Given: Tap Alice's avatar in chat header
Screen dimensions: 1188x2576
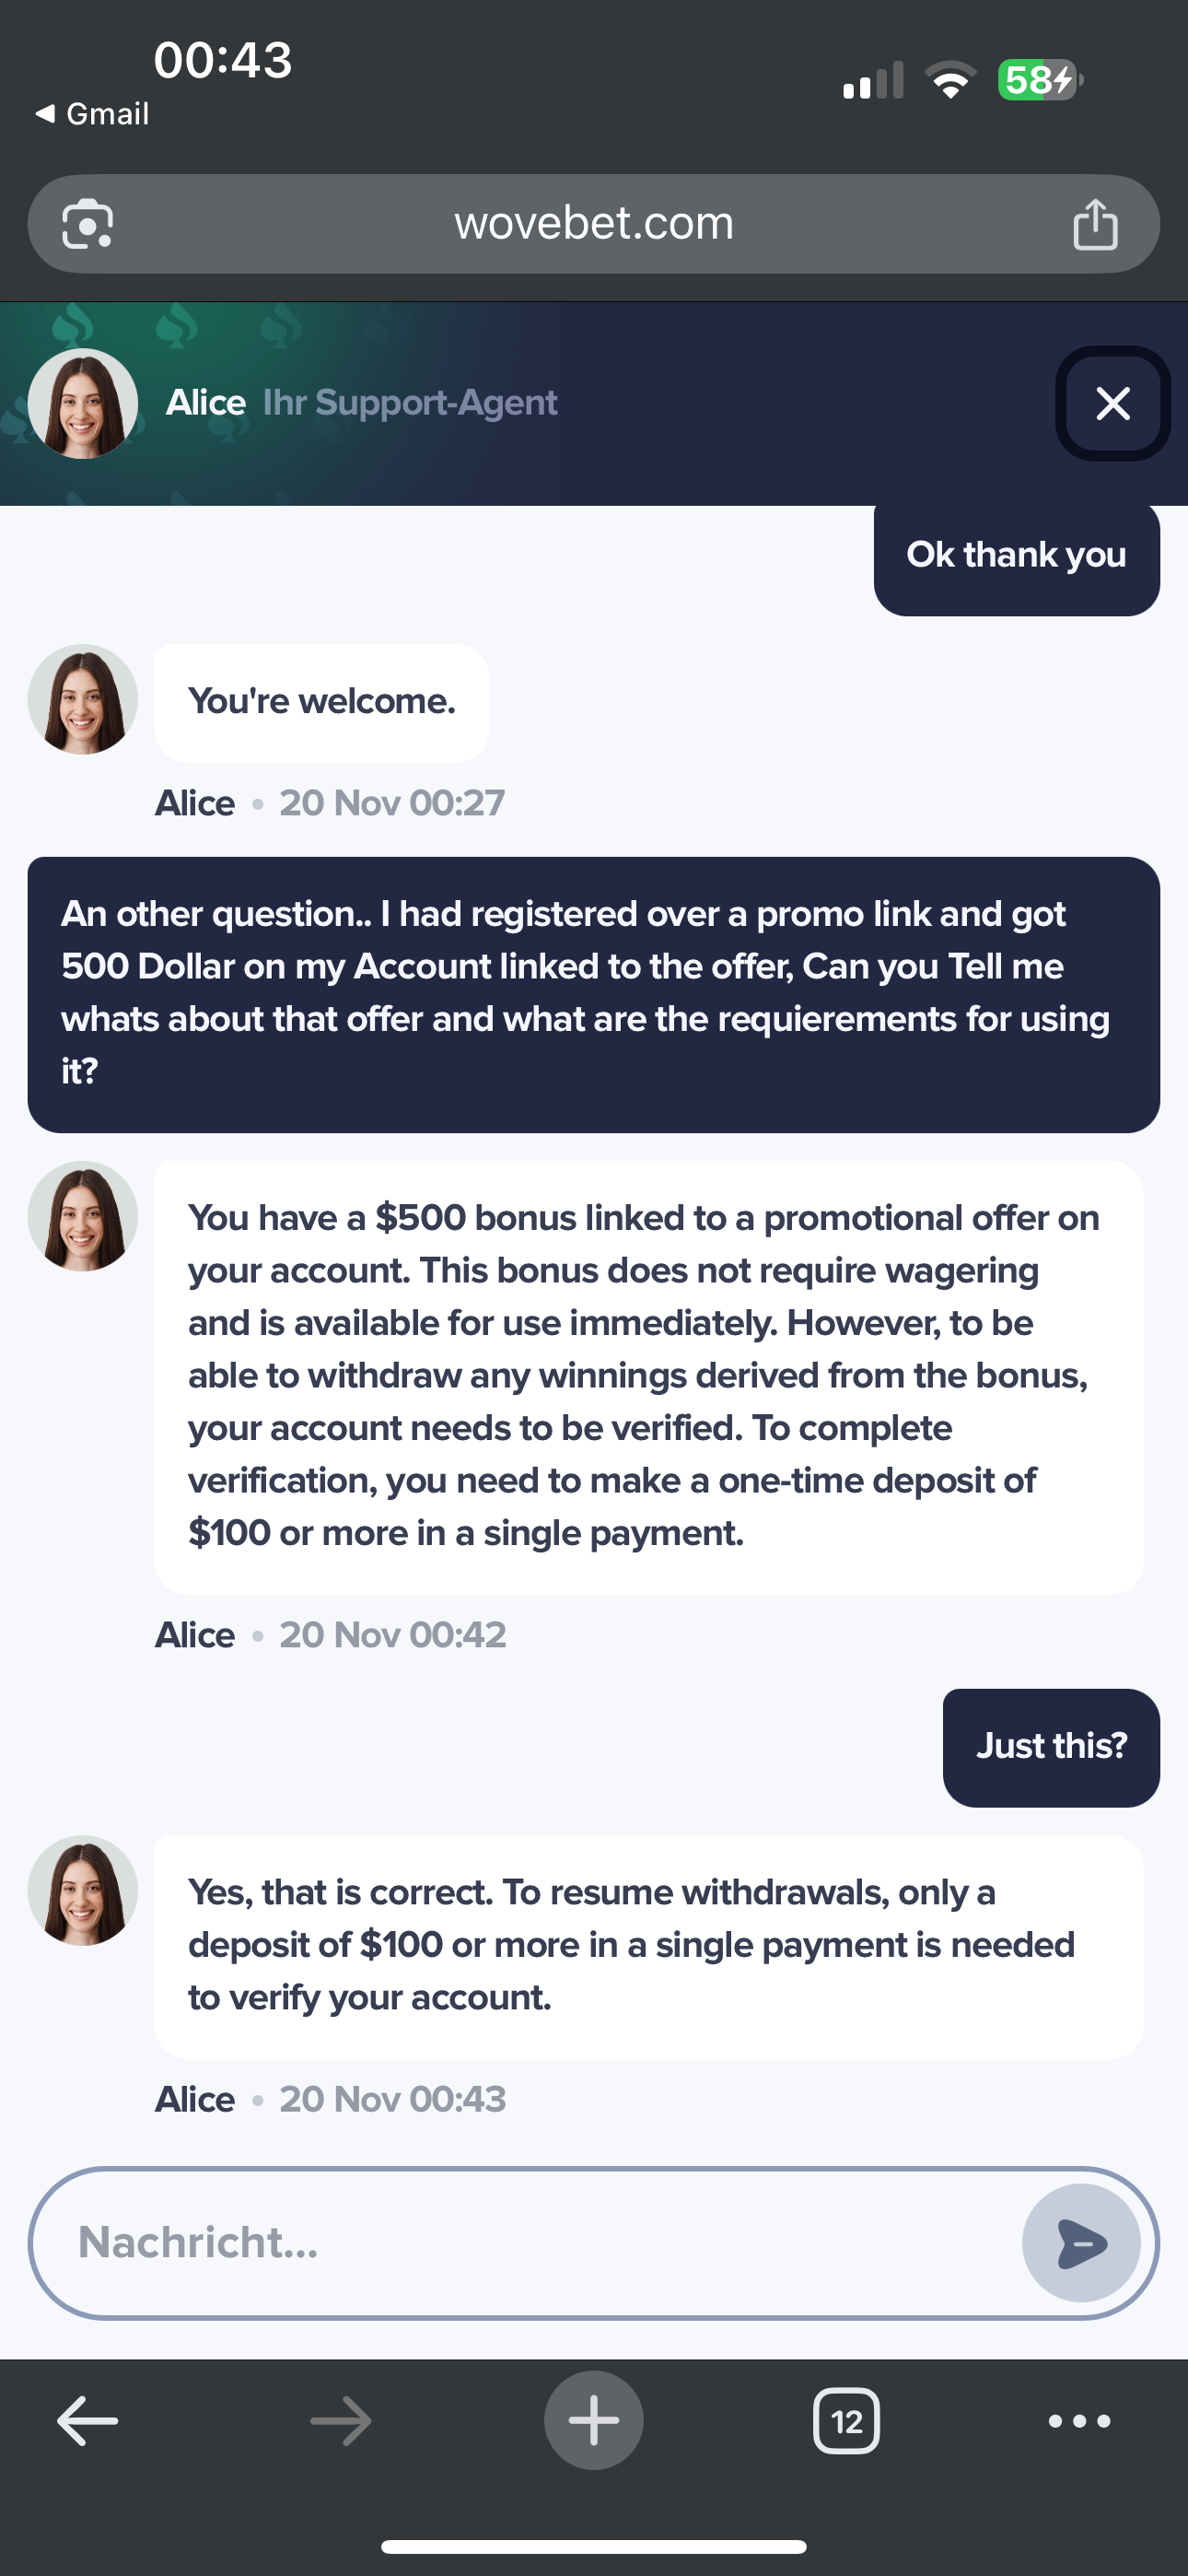Looking at the screenshot, I should pyautogui.click(x=83, y=404).
